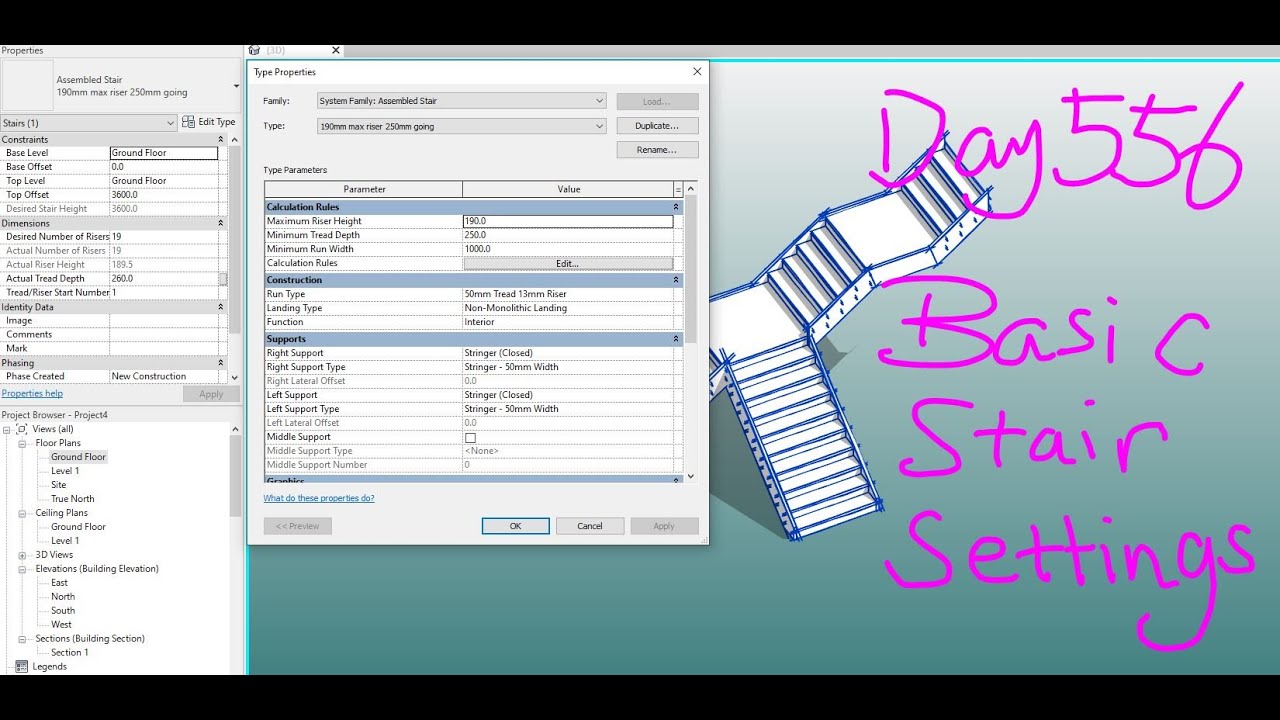Open the type selector dropdown arrow in Properties
1280x720 pixels.
point(236,86)
